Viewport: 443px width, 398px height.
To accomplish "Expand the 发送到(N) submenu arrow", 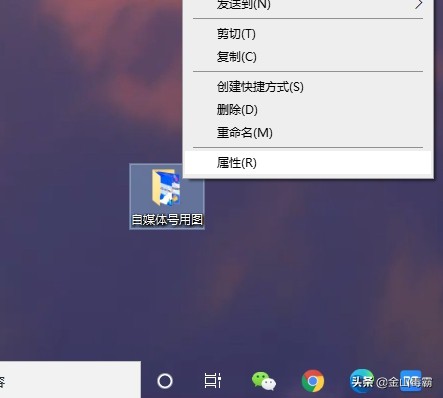I will 418,4.
